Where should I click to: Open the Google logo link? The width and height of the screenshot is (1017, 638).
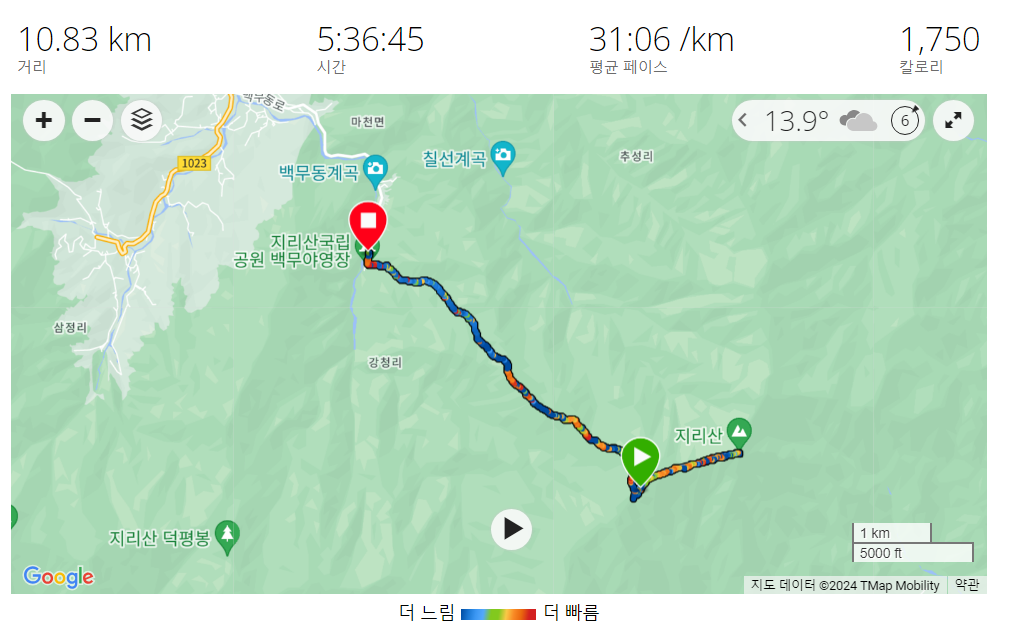58,576
